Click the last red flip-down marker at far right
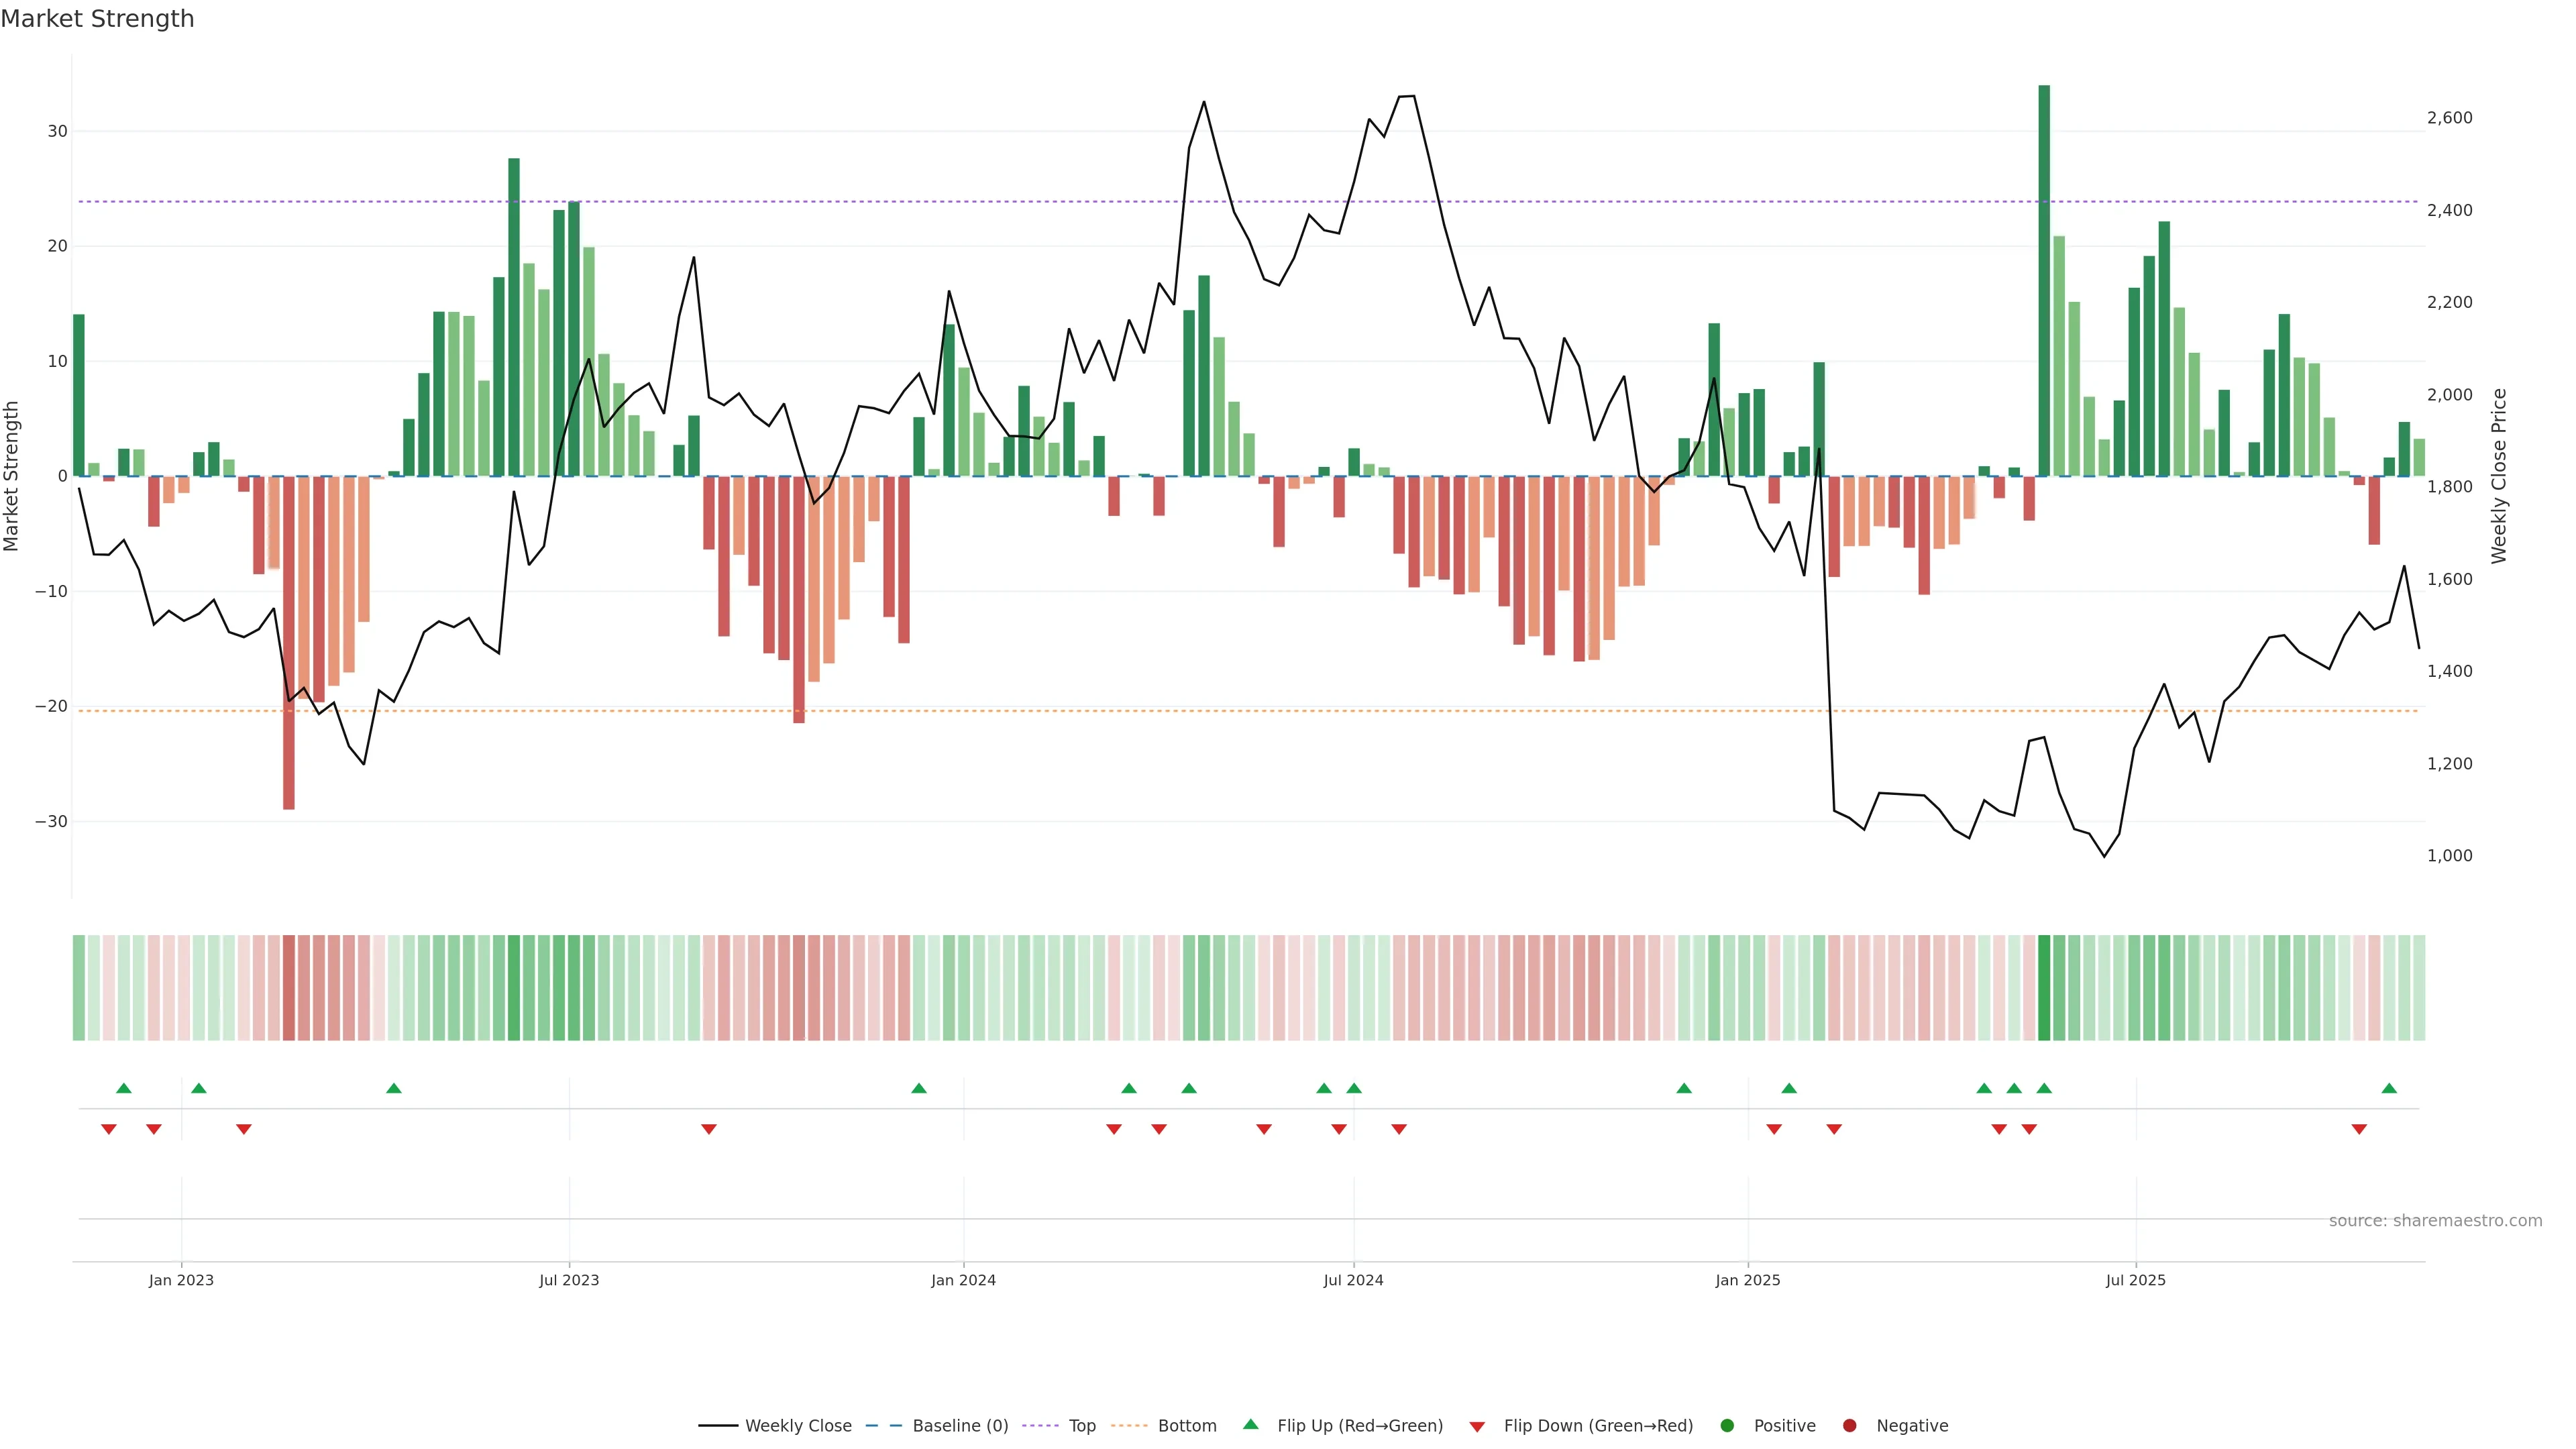 tap(2359, 1129)
